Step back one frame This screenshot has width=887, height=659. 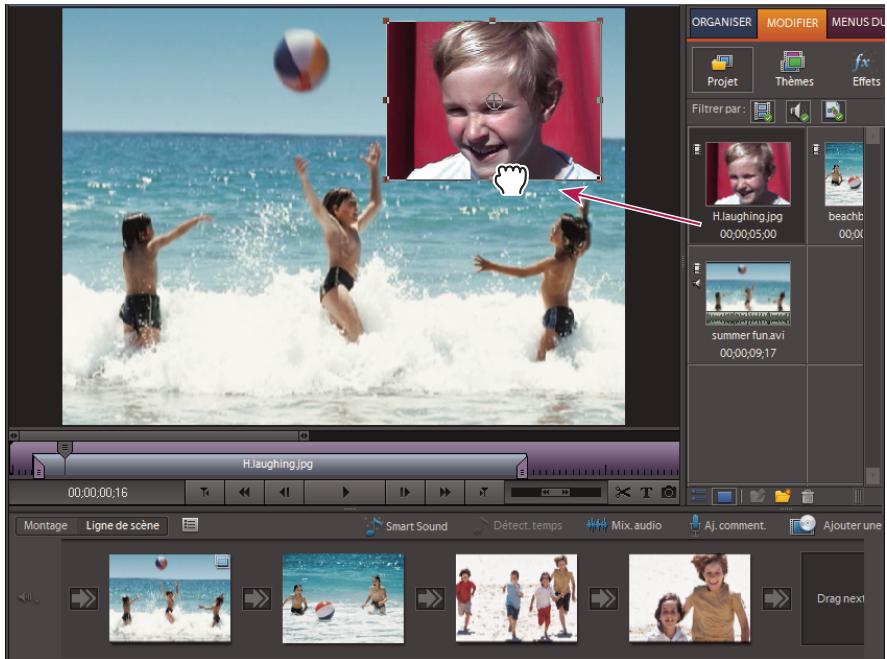pyautogui.click(x=285, y=492)
